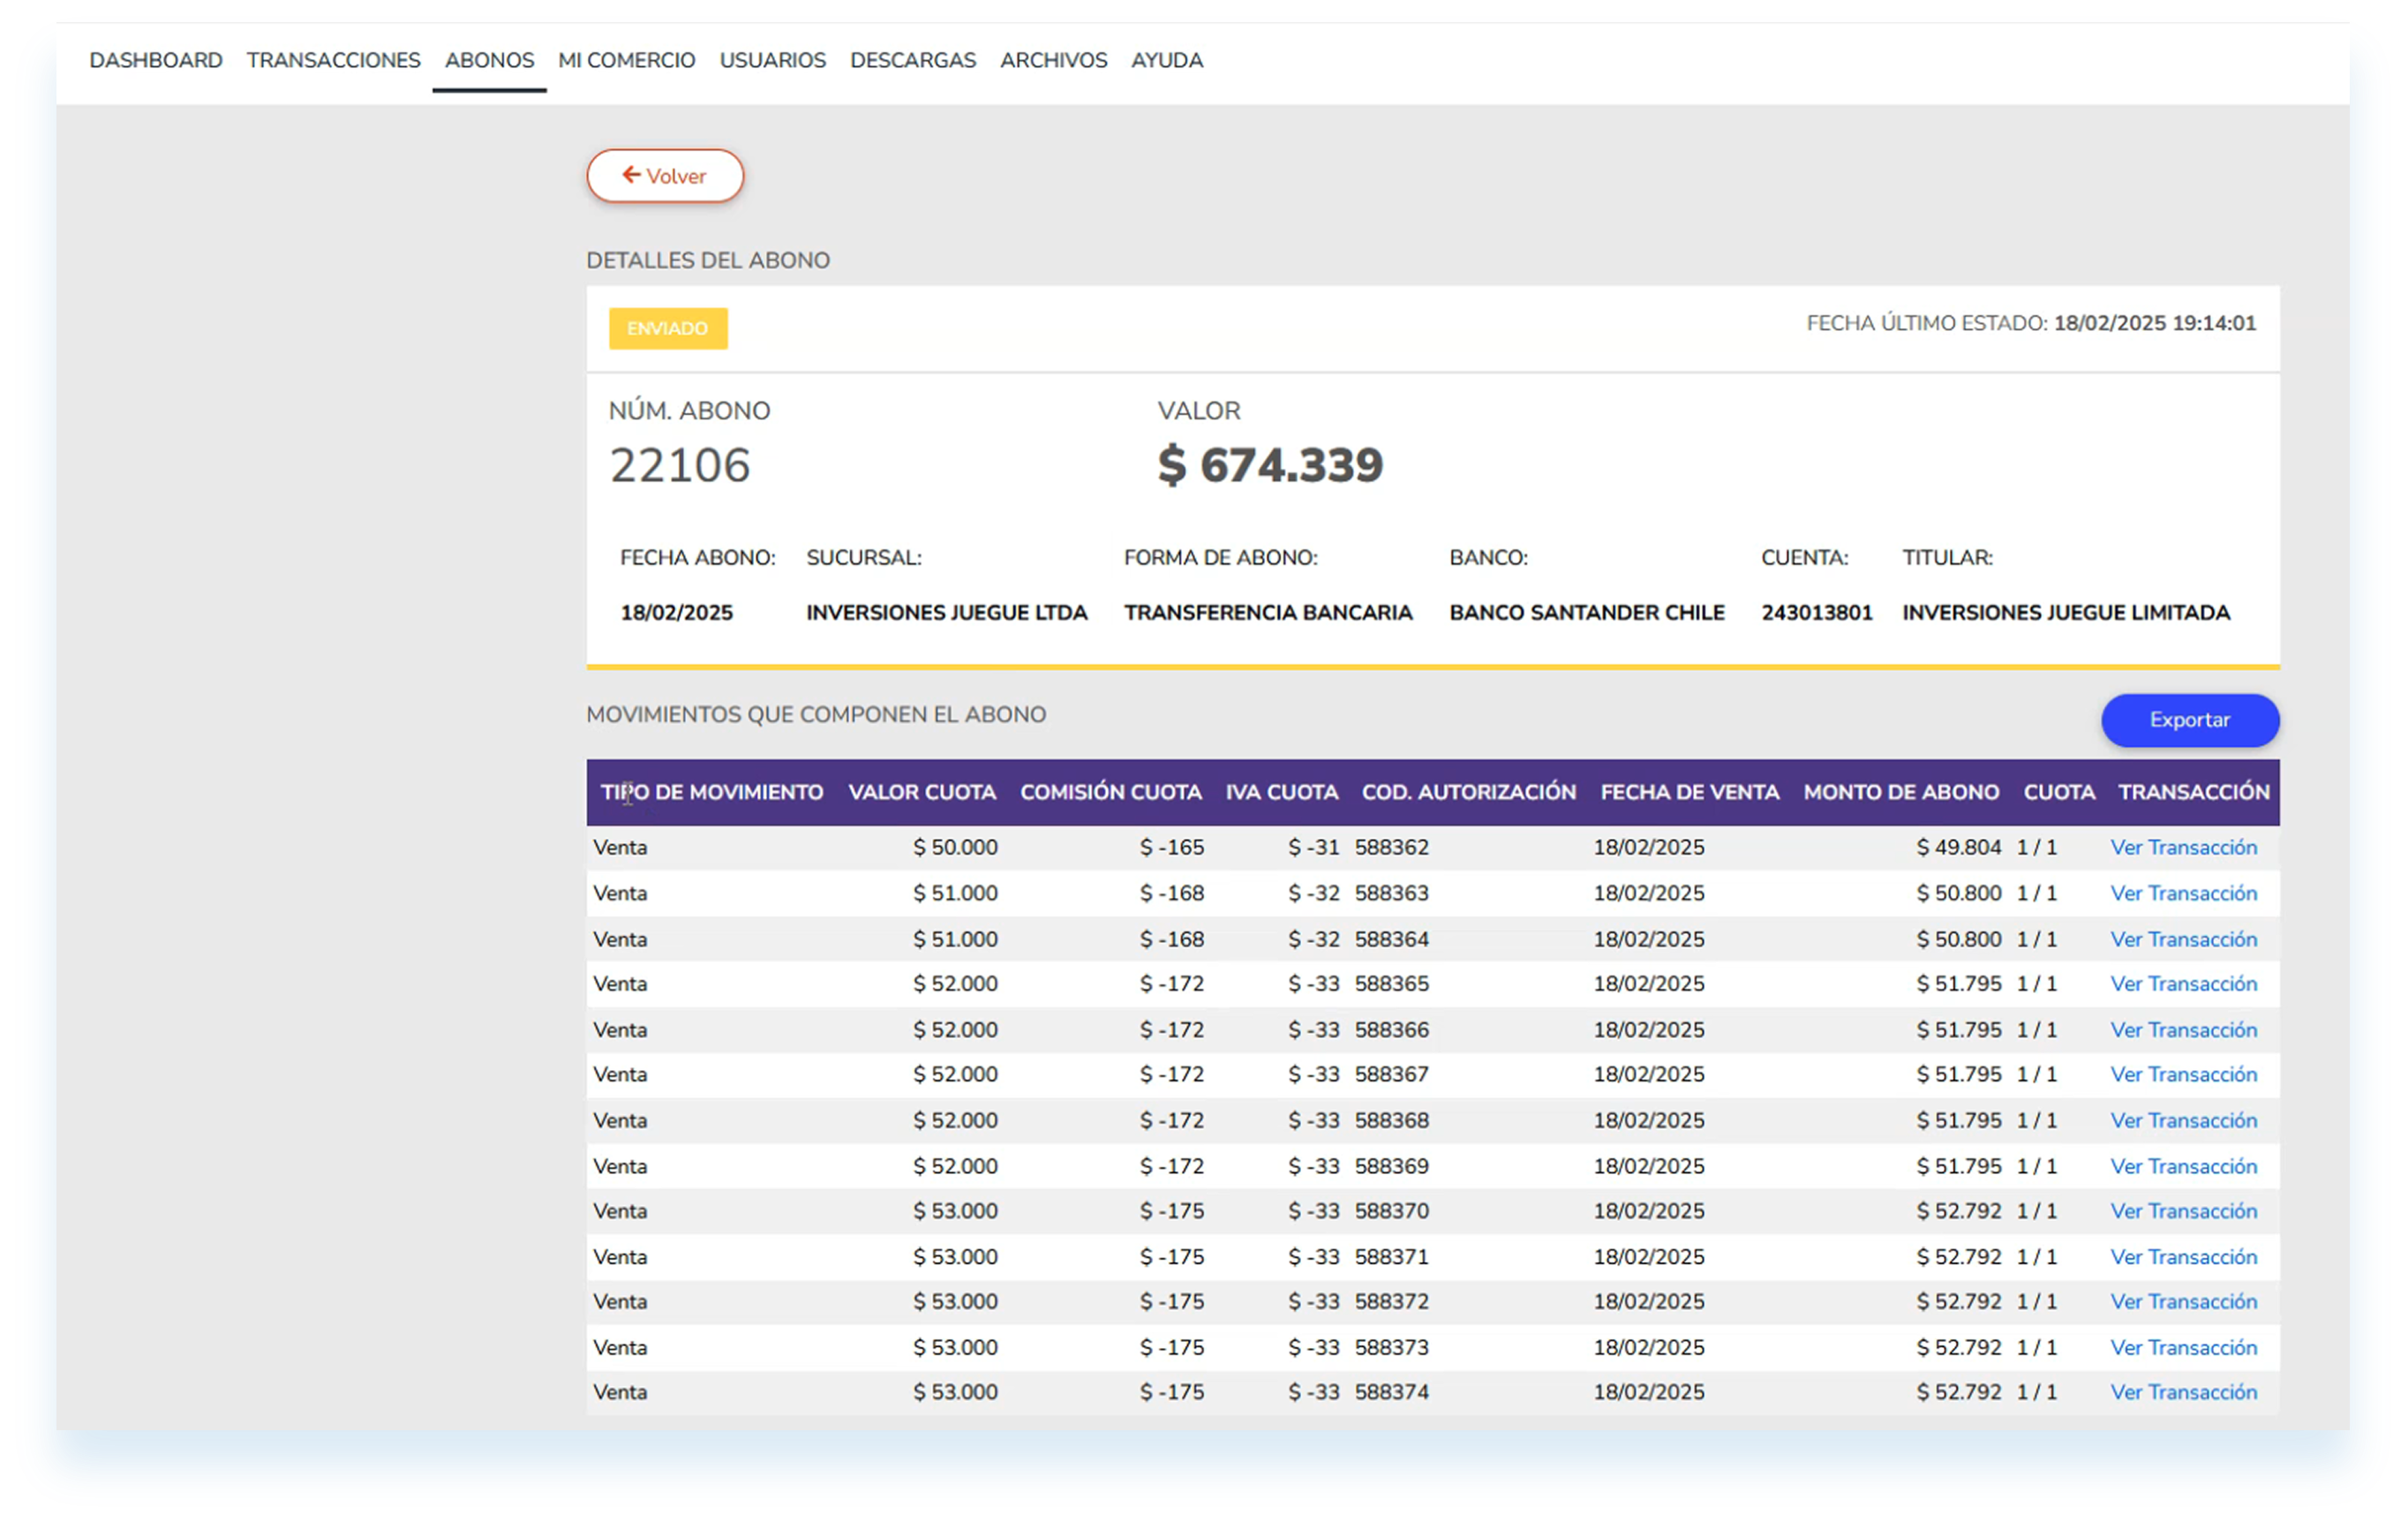Open Ver Transacción for authorization 588363
Viewport: 2408px width, 1522px height.
(x=2184, y=893)
